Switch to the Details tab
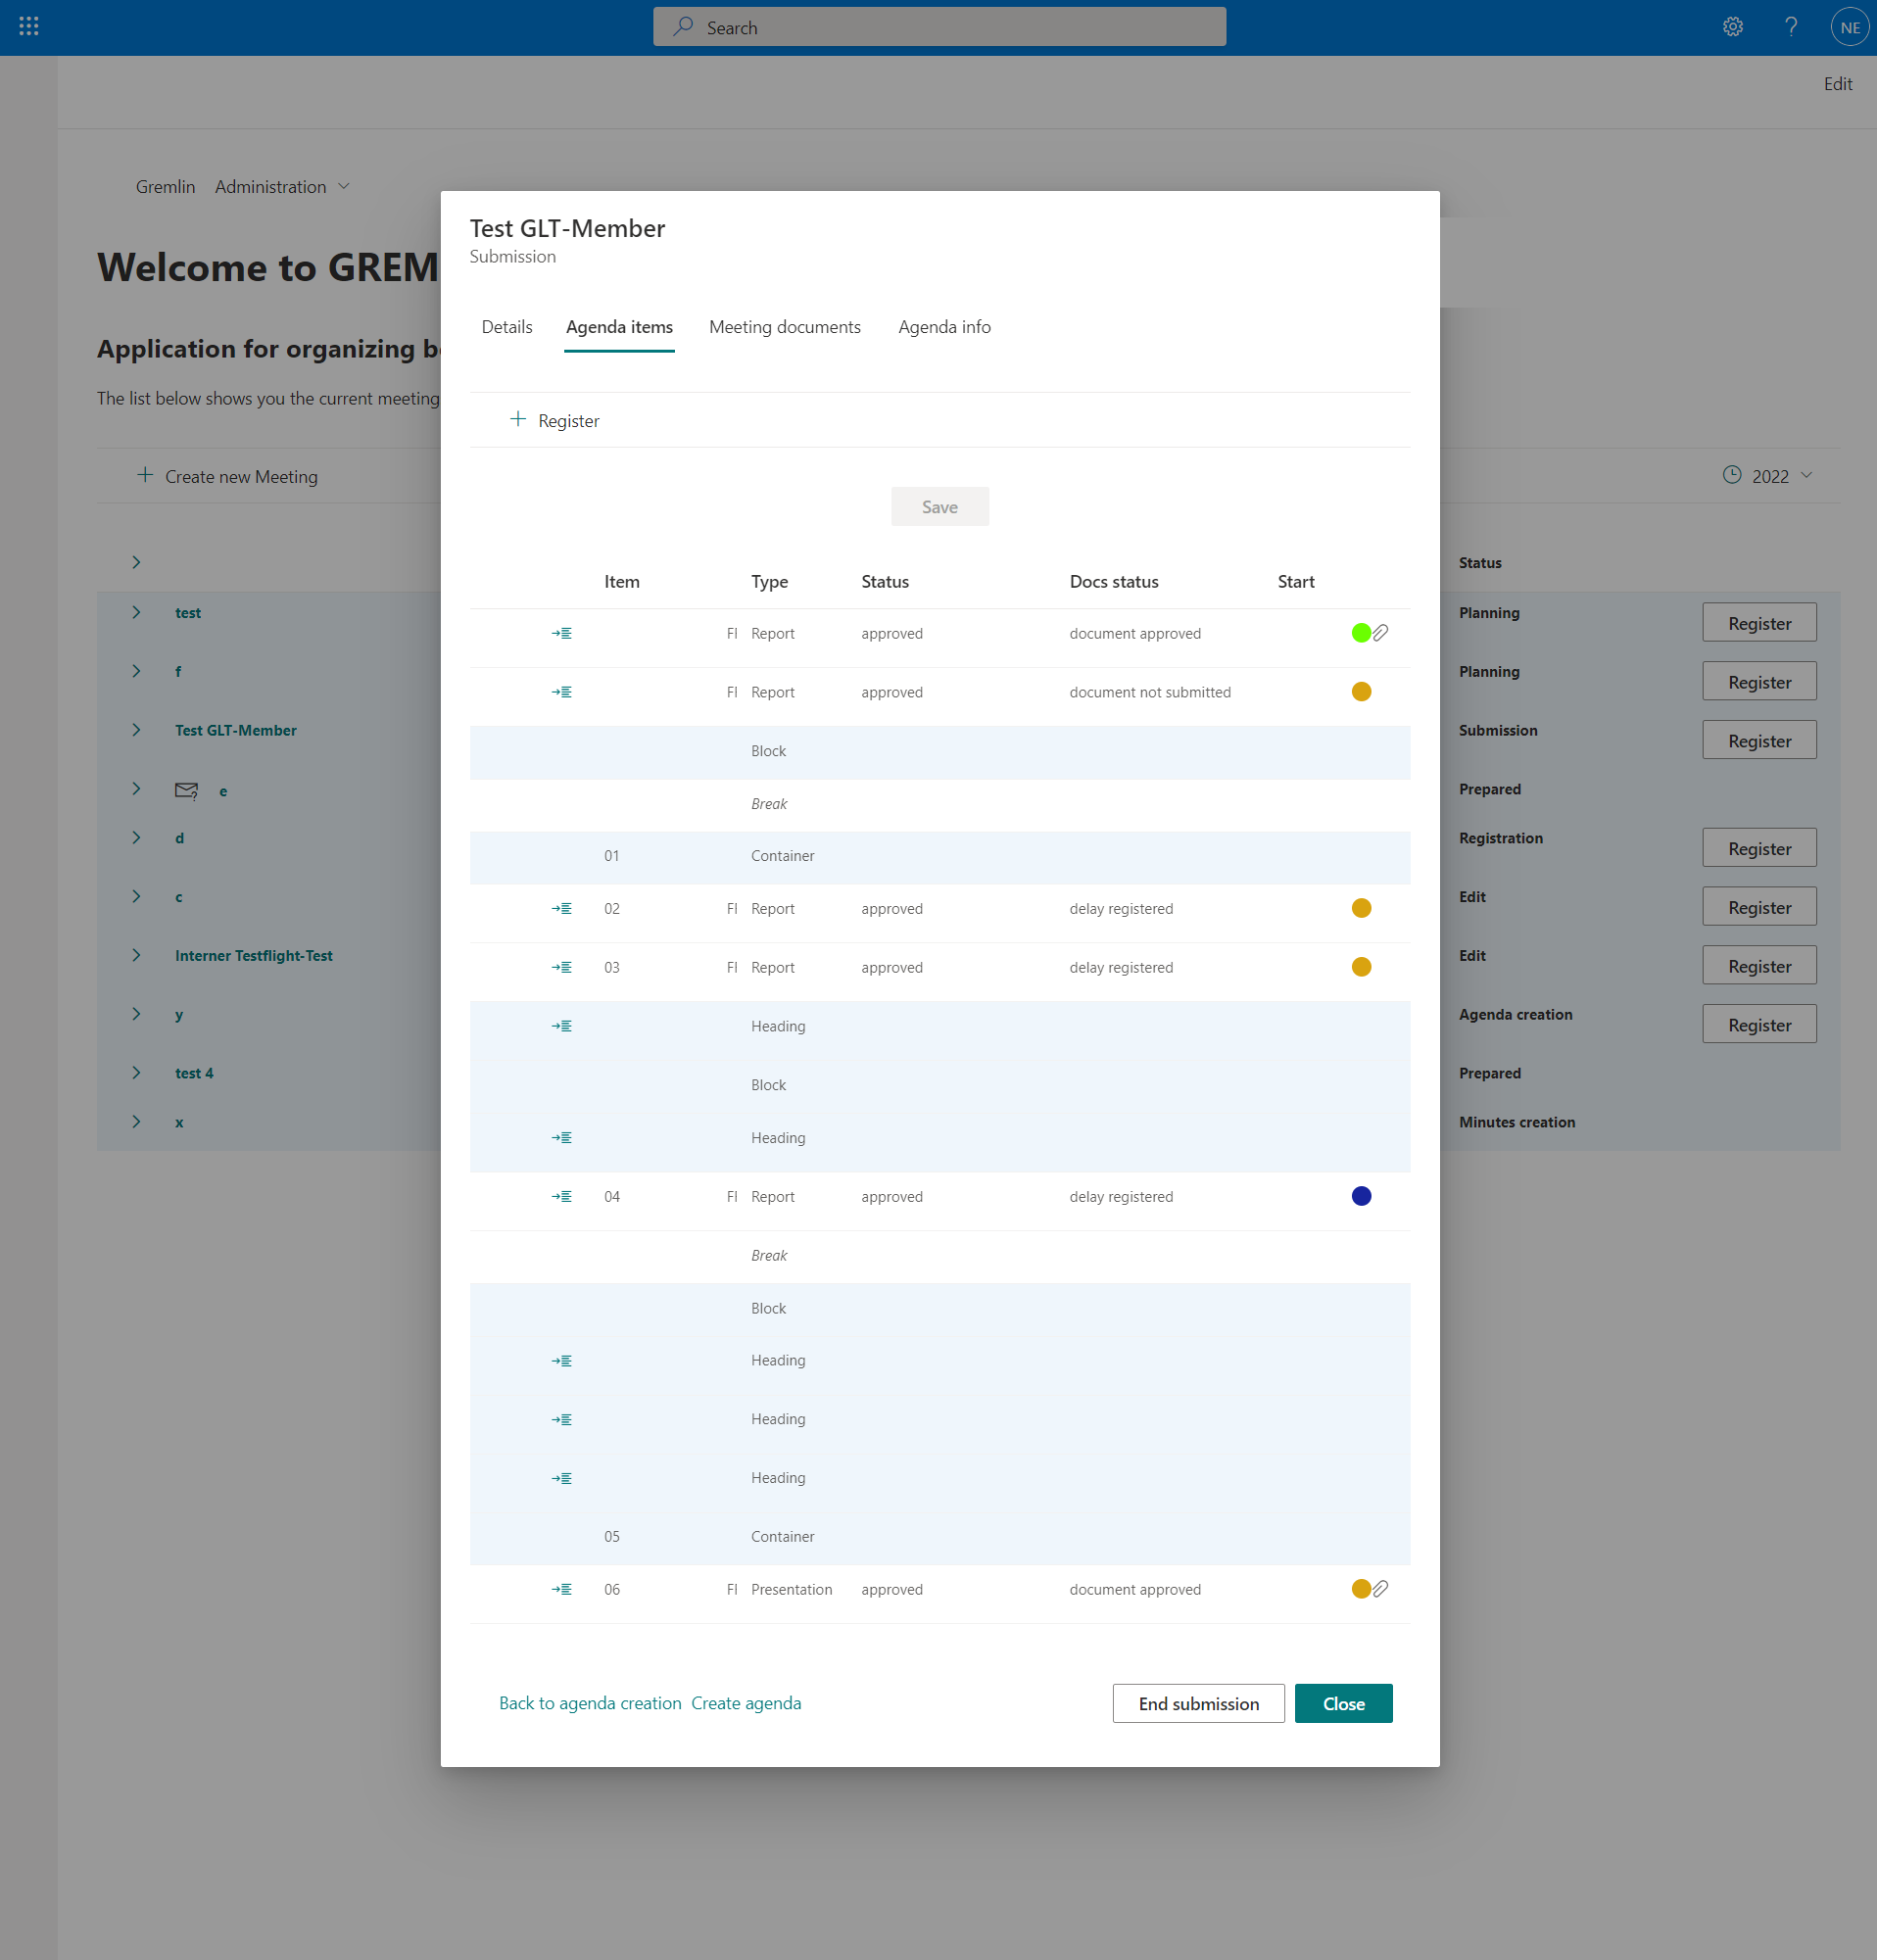 [506, 327]
